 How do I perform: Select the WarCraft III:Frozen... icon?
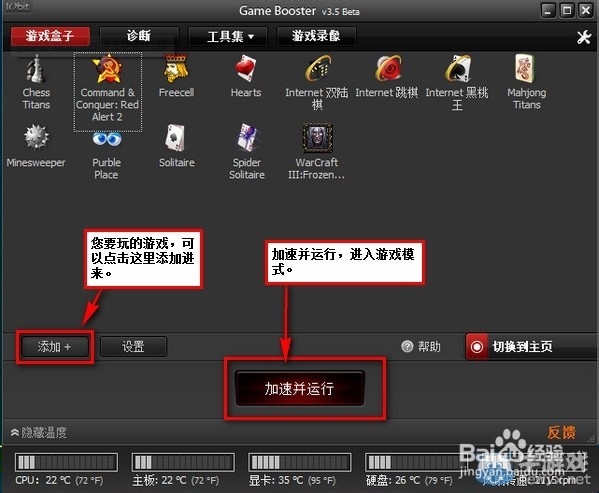(x=317, y=138)
